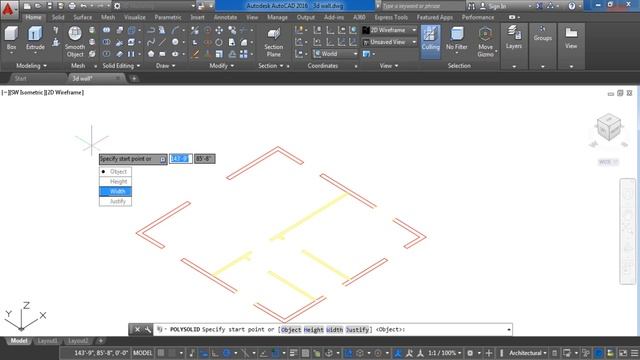Click the Move tool icon in Modify panel
The height and width of the screenshot is (360, 640).
219,30
